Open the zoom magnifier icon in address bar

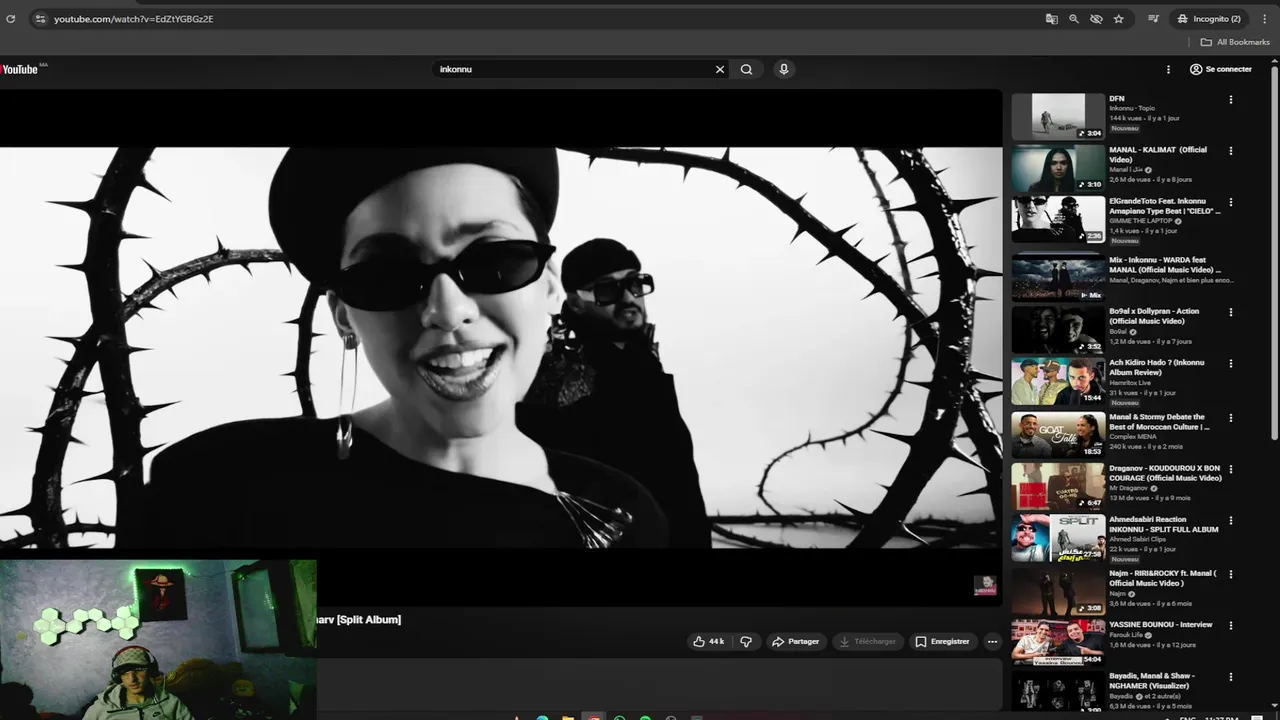1074,19
